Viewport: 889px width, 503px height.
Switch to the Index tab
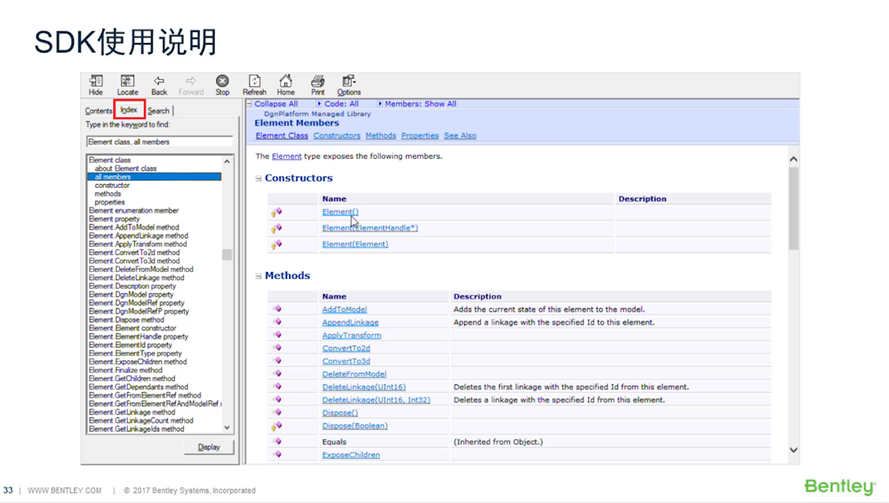point(129,109)
